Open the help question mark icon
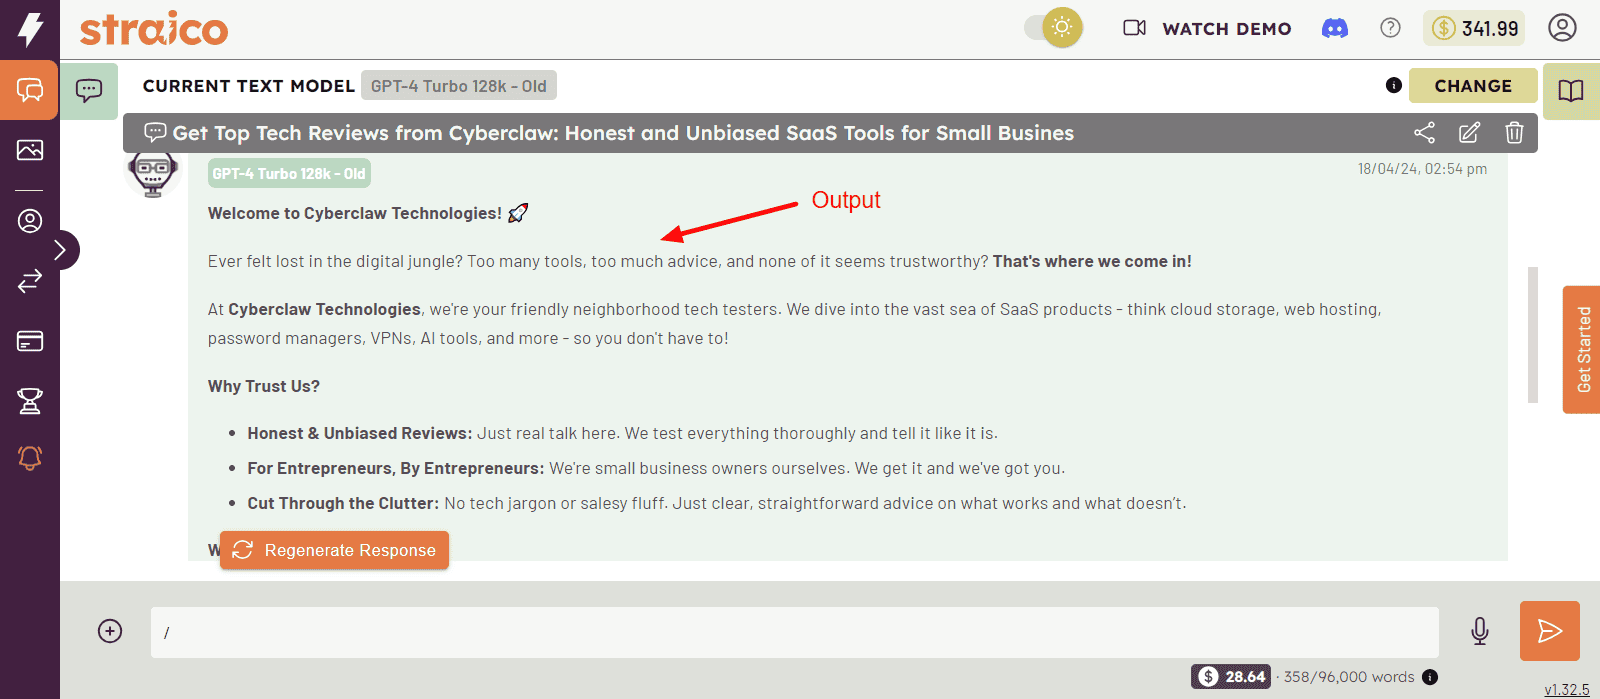Image resolution: width=1600 pixels, height=699 pixels. point(1390,28)
